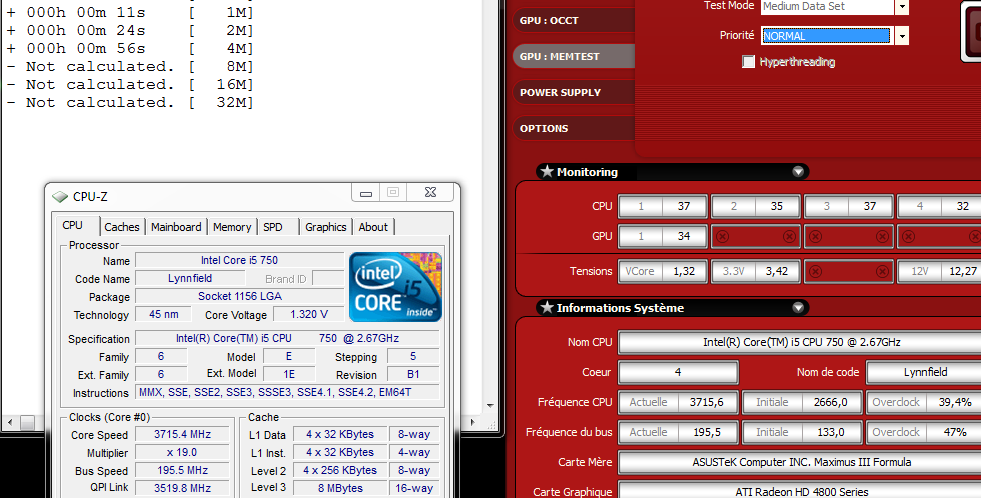This screenshot has width=981, height=498.
Task: Click the CPU core 1 temperature 37 cell
Action: click(663, 206)
